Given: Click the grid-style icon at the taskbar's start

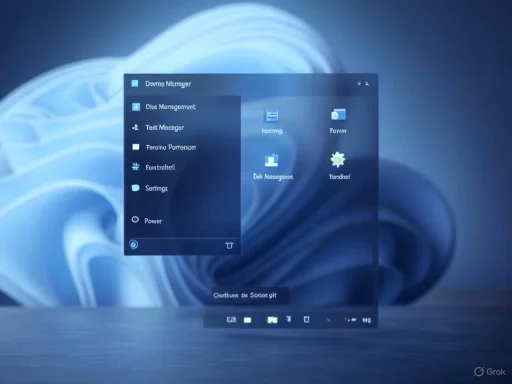Looking at the screenshot, I should pos(231,320).
